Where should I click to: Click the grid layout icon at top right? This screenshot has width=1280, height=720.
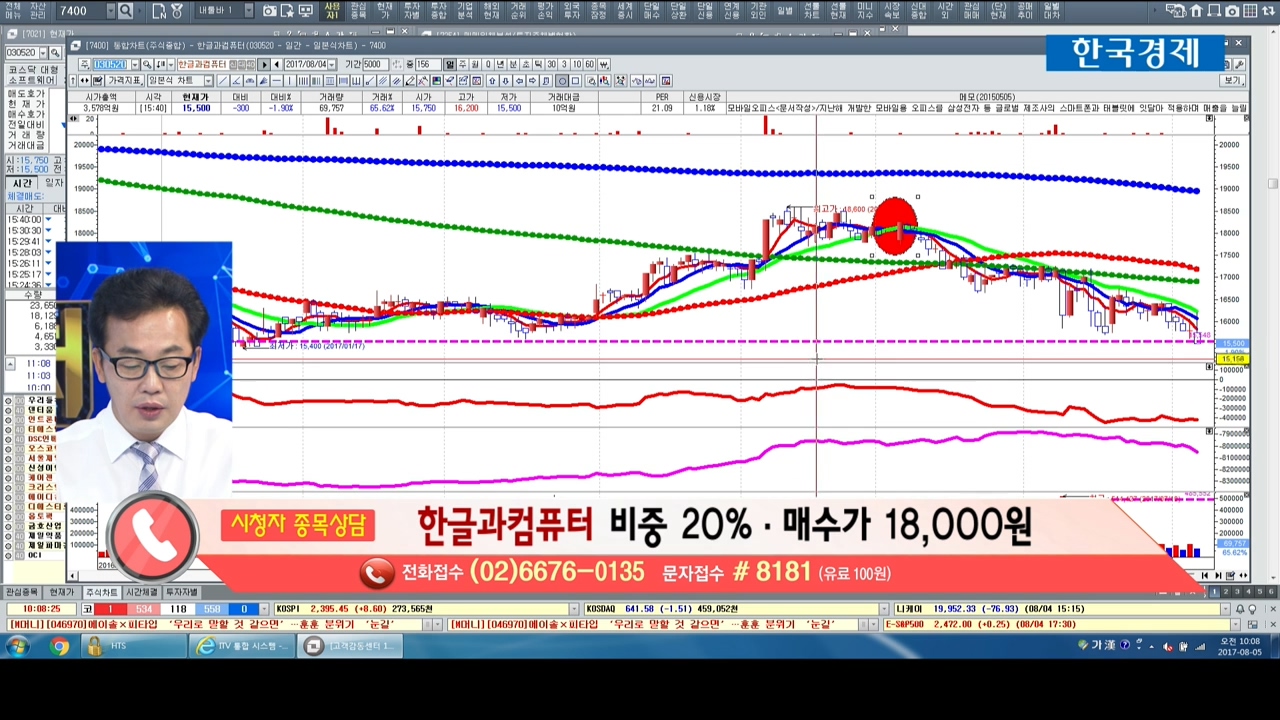click(x=1250, y=10)
